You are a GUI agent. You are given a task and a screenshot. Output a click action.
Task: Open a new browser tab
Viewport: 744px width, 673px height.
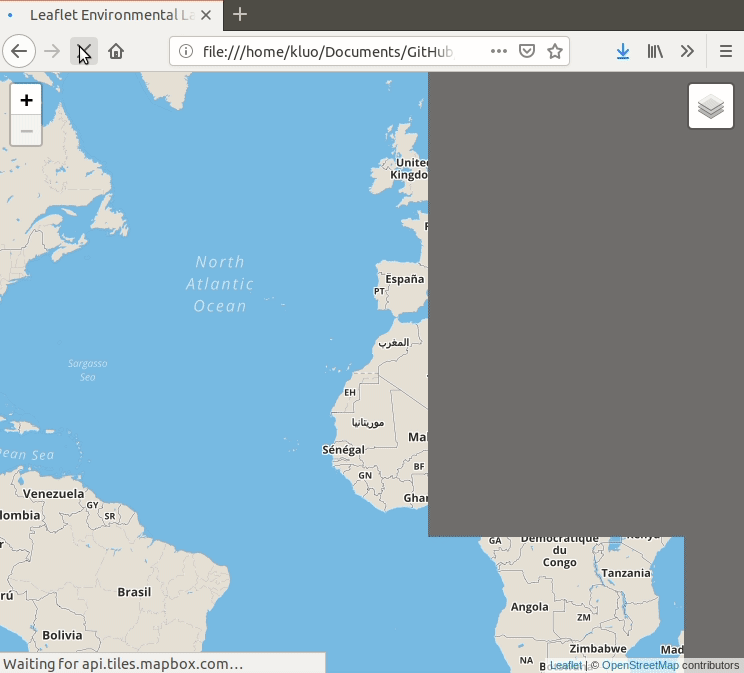pyautogui.click(x=240, y=14)
